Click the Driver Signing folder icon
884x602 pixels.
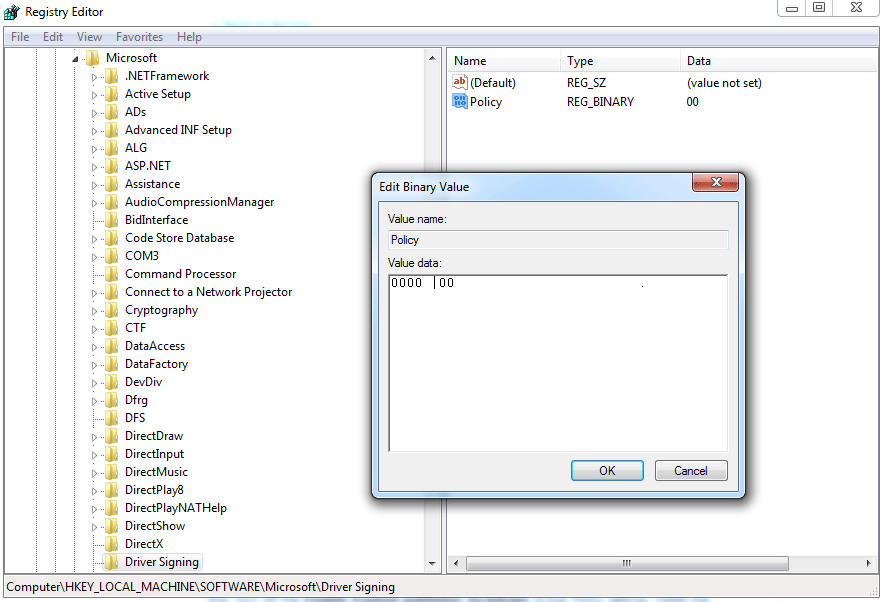(112, 563)
